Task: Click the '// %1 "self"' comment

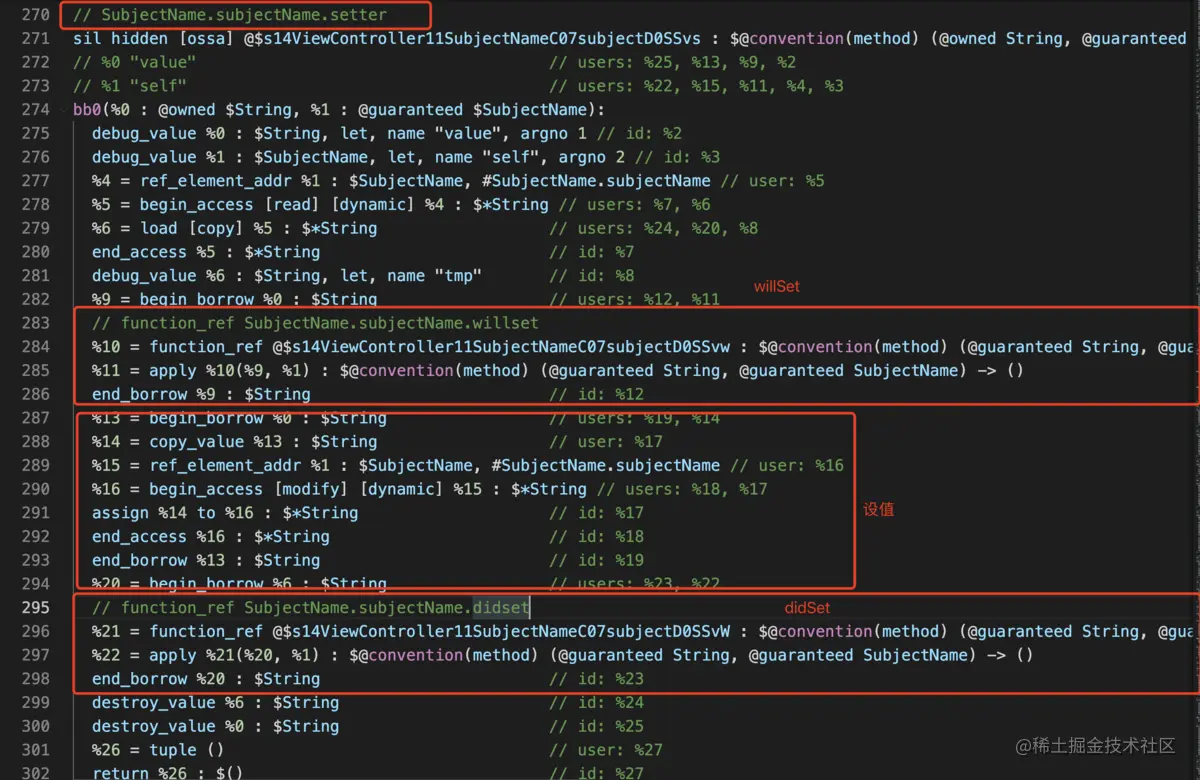Action: pos(130,86)
